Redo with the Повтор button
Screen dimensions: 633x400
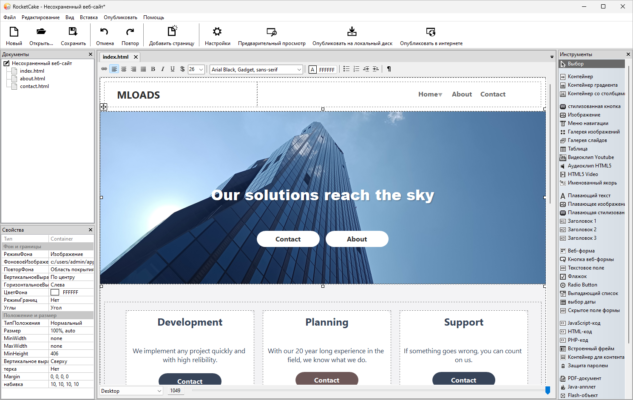click(130, 36)
